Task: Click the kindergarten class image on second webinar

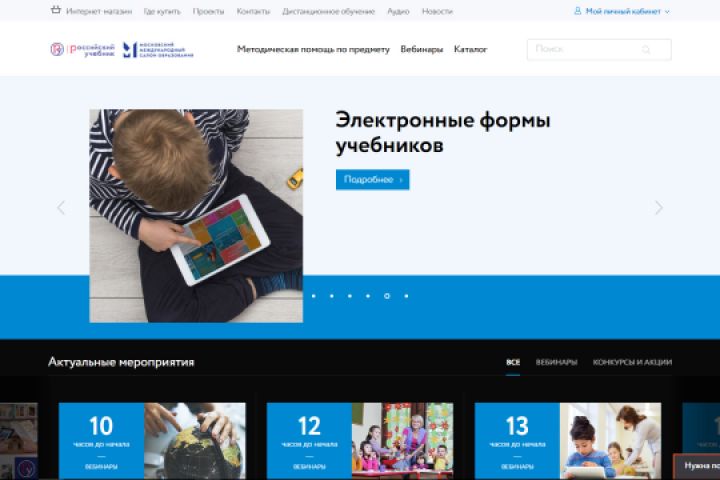Action: pyautogui.click(x=403, y=441)
